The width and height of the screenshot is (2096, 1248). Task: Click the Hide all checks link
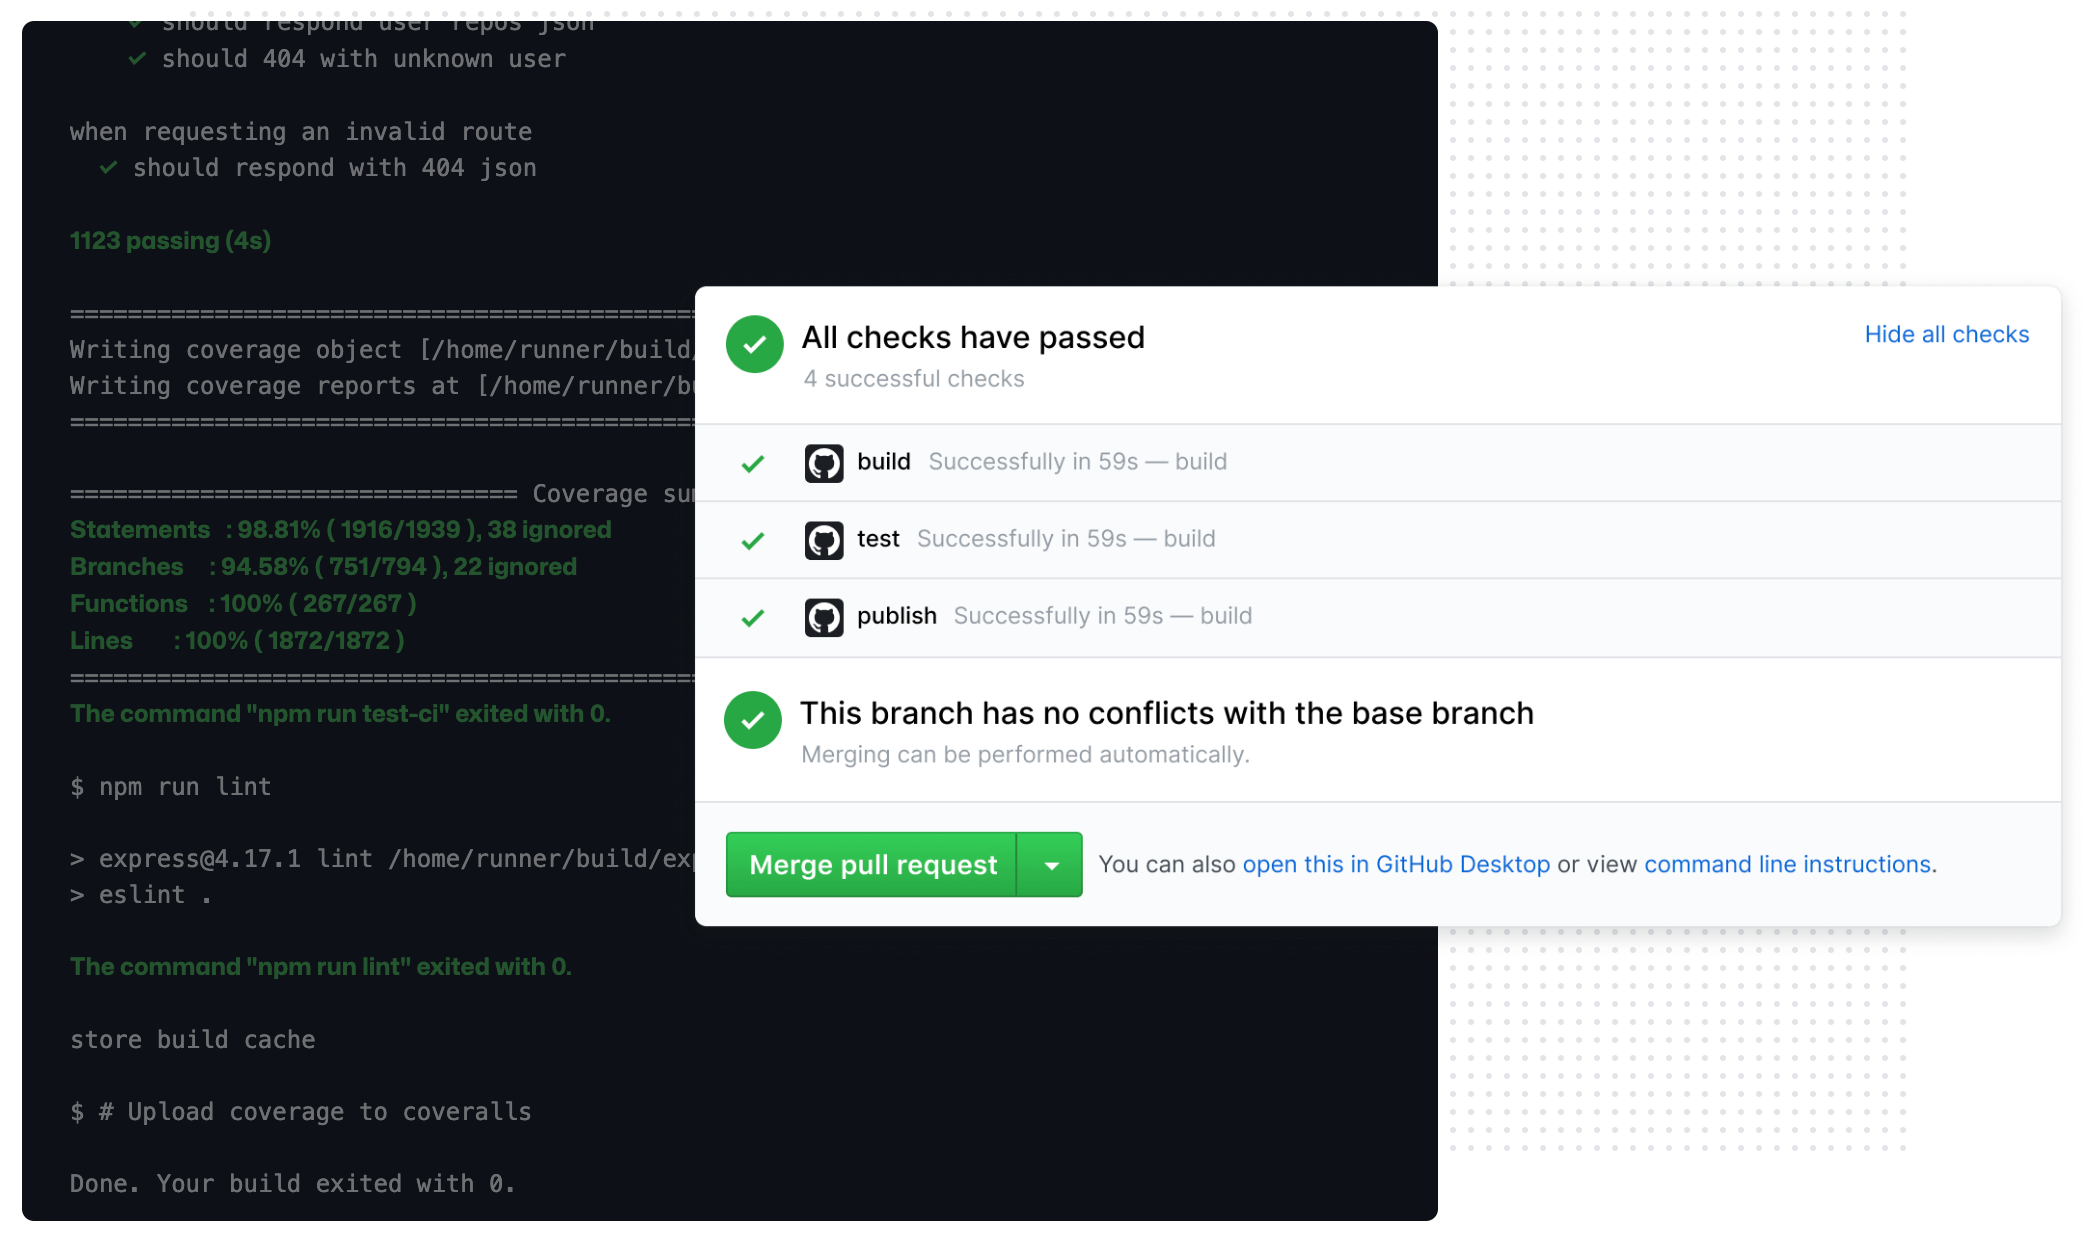[1946, 334]
